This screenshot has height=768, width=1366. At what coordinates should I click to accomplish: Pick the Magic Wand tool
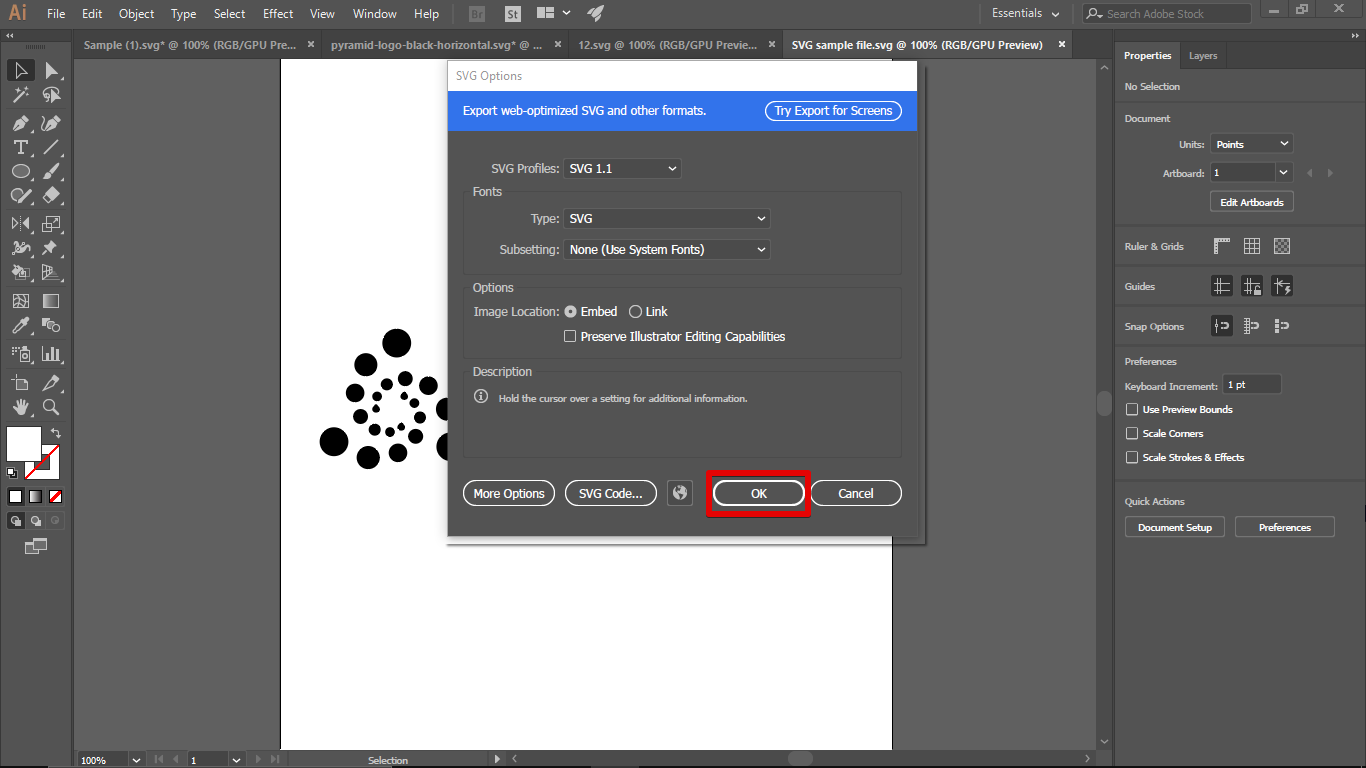pos(20,96)
